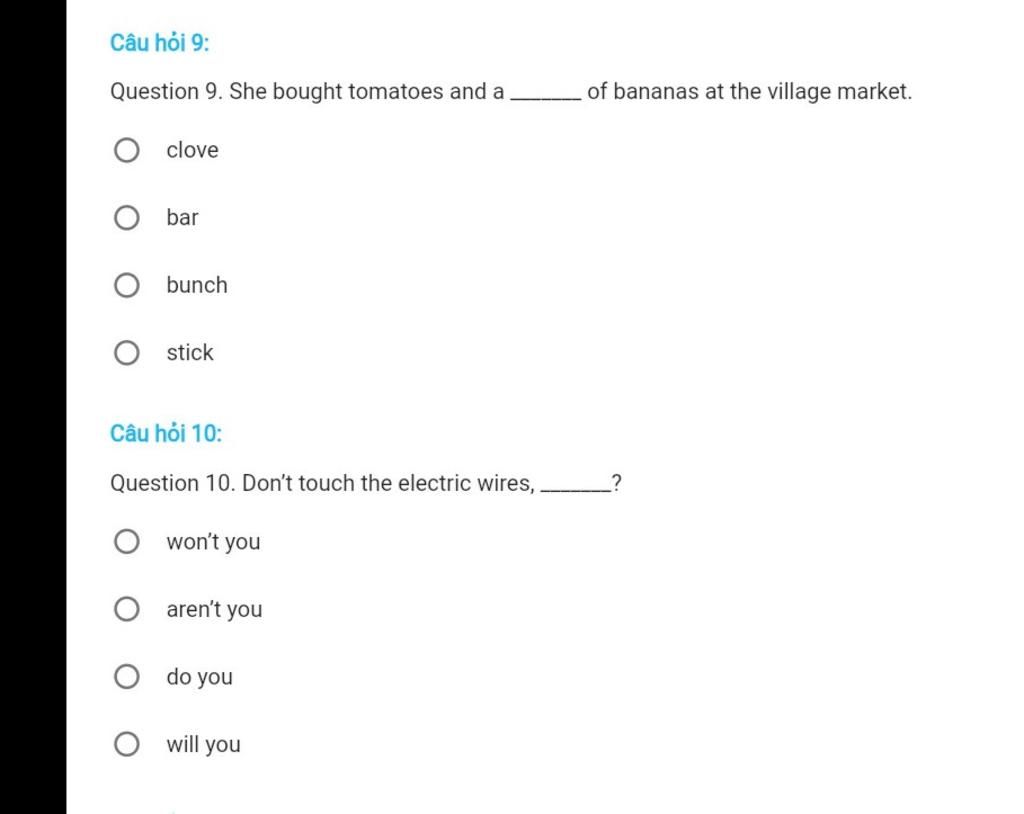The width and height of the screenshot is (1024, 814).
Task: Choose 'won't you' radio option
Action: tap(127, 542)
